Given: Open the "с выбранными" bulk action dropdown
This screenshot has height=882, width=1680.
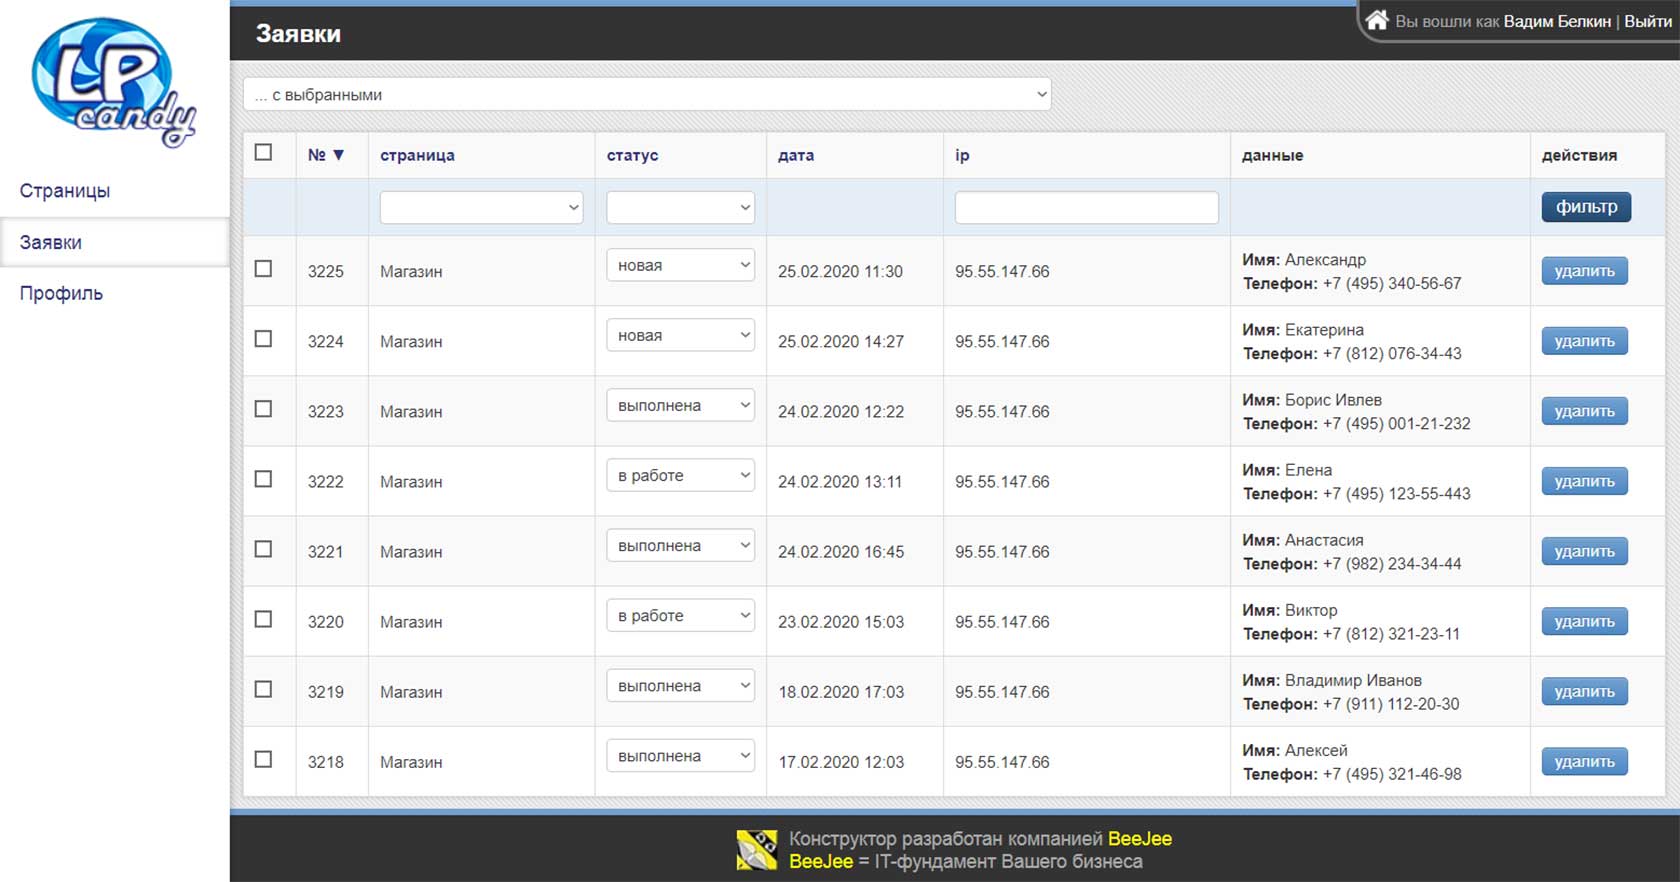Looking at the screenshot, I should tap(646, 95).
